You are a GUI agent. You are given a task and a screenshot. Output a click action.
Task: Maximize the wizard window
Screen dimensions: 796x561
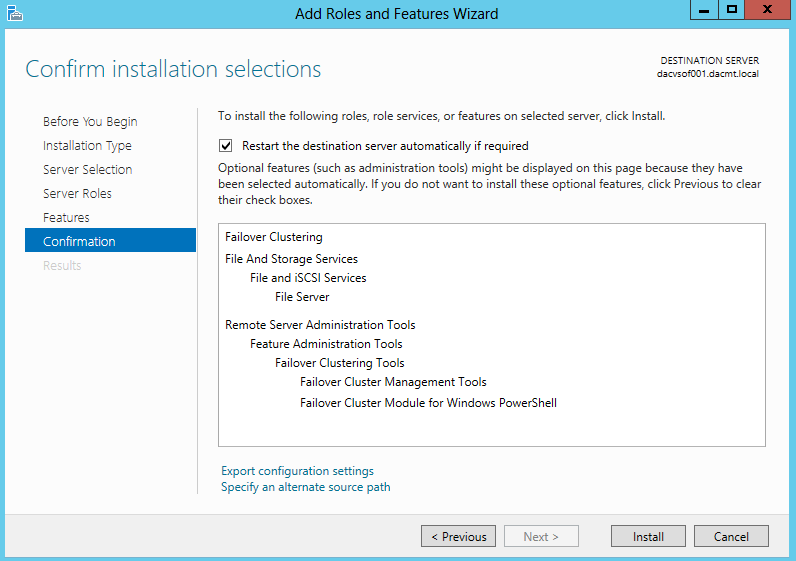click(x=731, y=10)
